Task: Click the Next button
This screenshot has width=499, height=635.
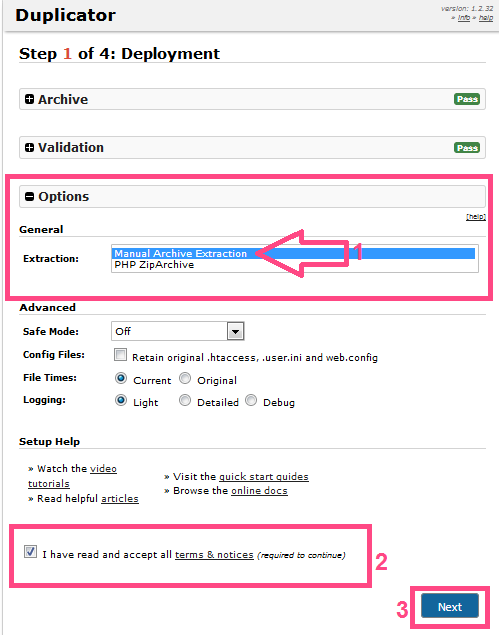Action: [x=450, y=606]
